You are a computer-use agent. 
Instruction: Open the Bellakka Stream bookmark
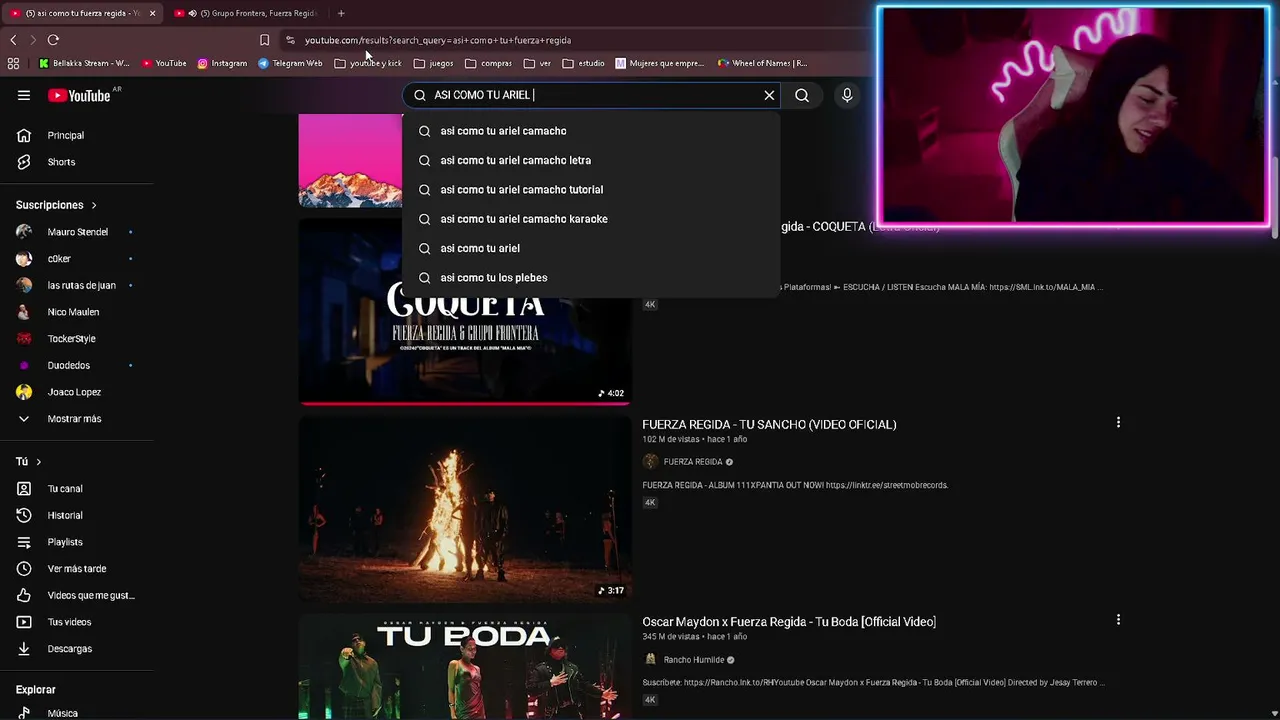[84, 63]
